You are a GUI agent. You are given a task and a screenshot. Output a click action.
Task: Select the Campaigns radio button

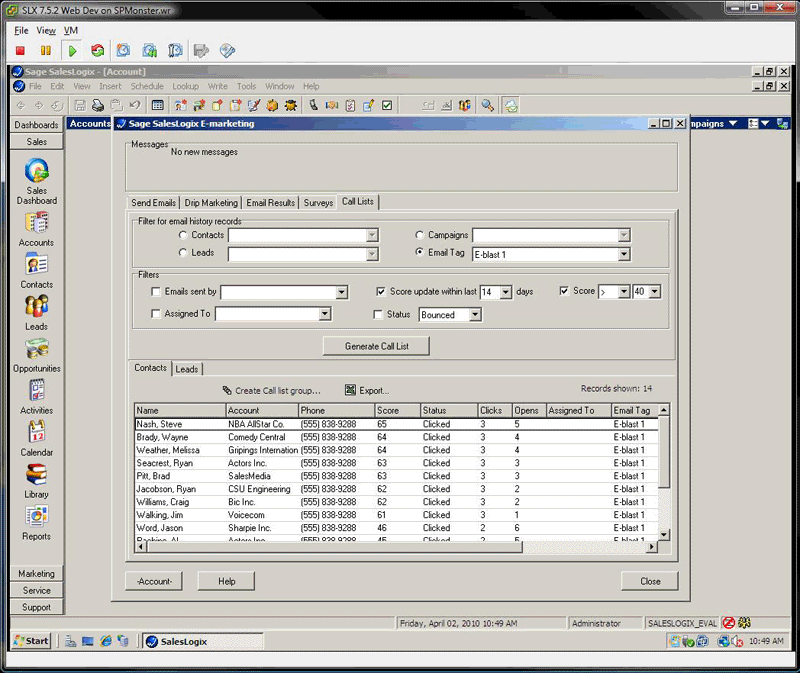tap(419, 235)
